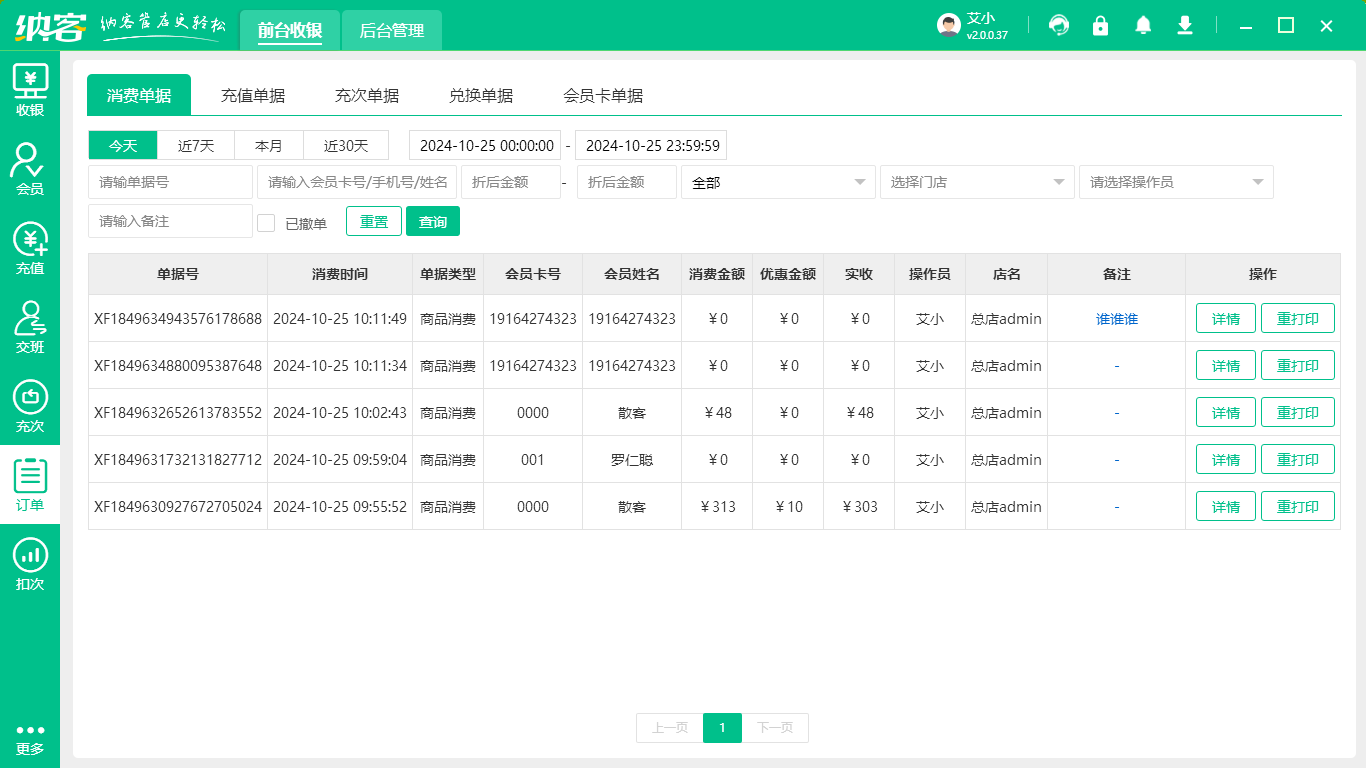Open 详情 for the 09:59:04 order
1366x768 pixels.
[1226, 460]
